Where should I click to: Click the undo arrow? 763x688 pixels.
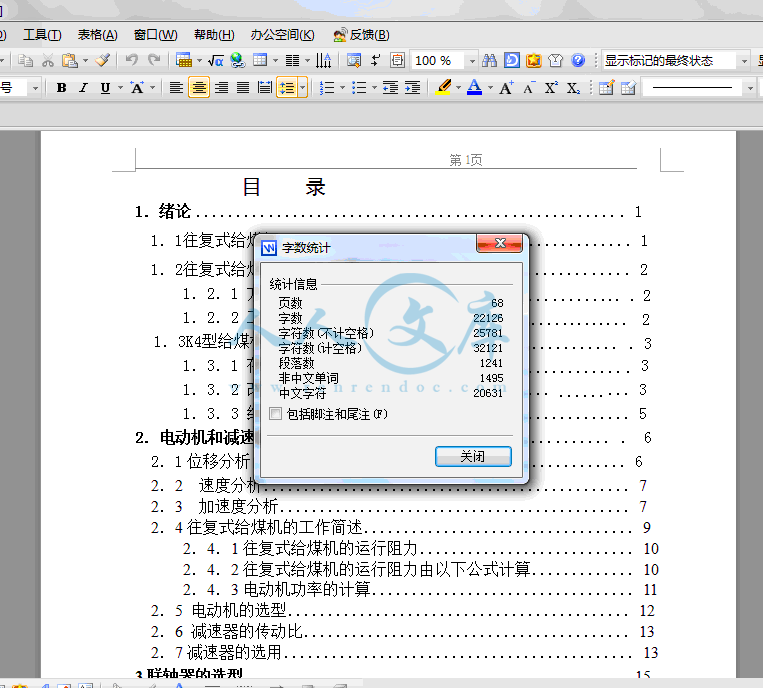[131, 61]
